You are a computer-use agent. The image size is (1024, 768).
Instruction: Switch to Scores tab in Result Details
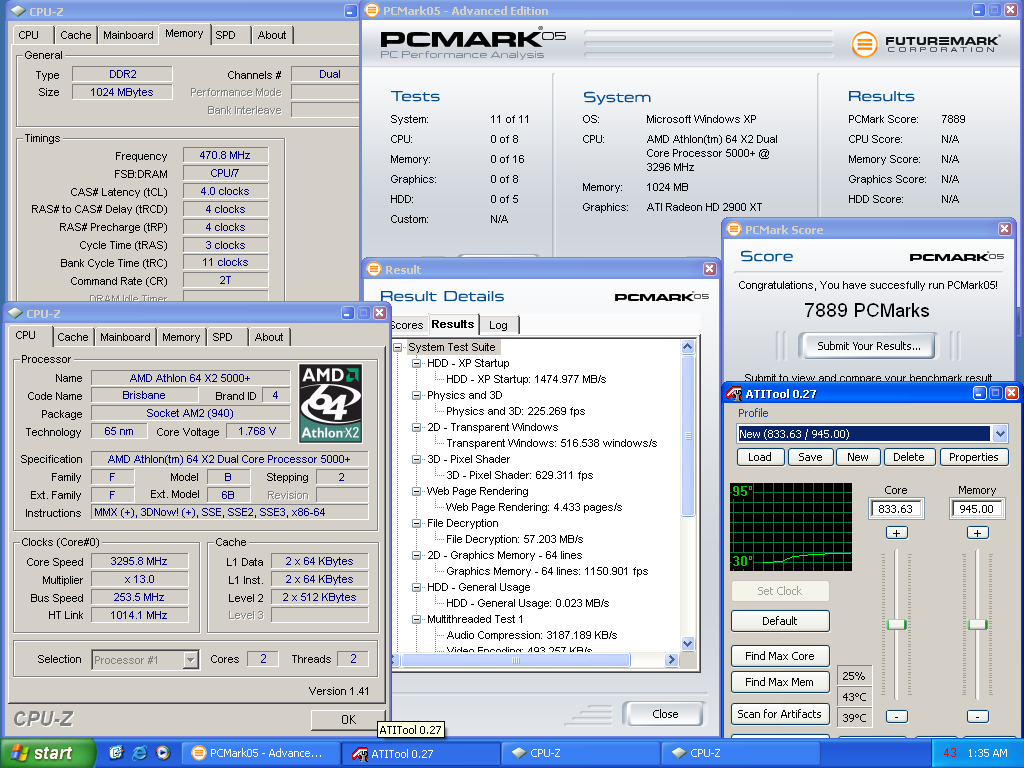pyautogui.click(x=407, y=325)
